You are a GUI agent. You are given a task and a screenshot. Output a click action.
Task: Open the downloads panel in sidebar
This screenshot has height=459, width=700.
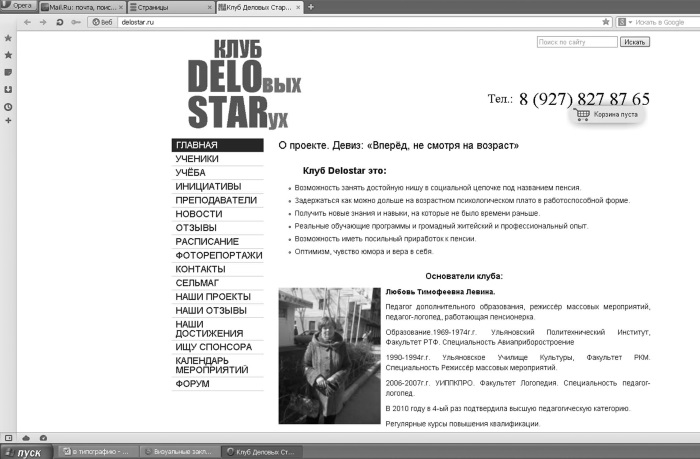8,88
